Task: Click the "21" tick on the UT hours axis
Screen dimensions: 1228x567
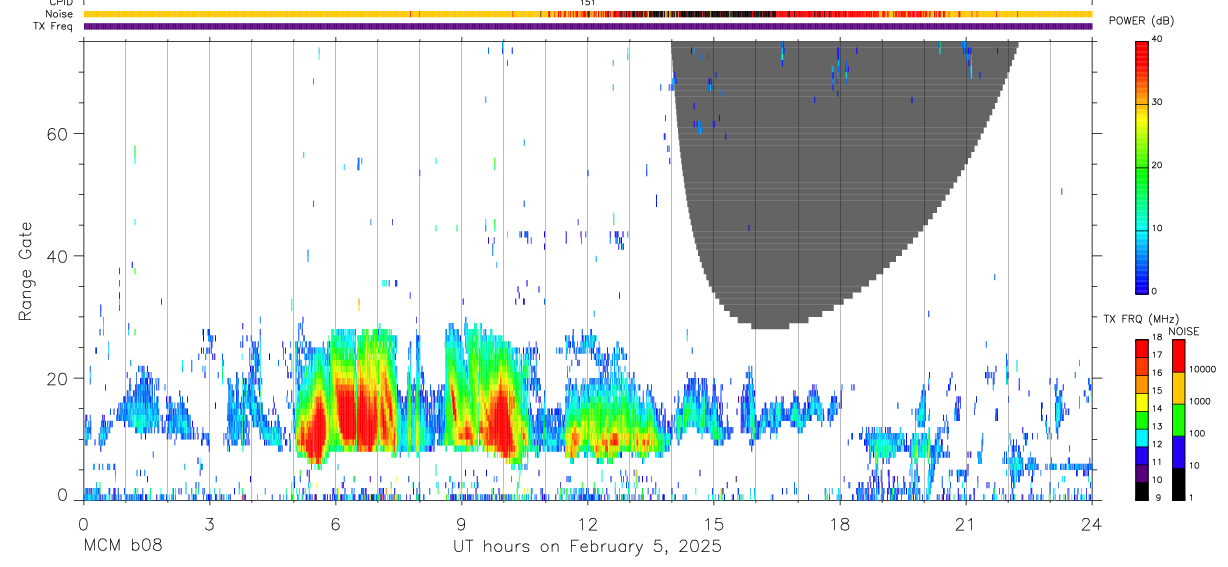Action: click(965, 524)
